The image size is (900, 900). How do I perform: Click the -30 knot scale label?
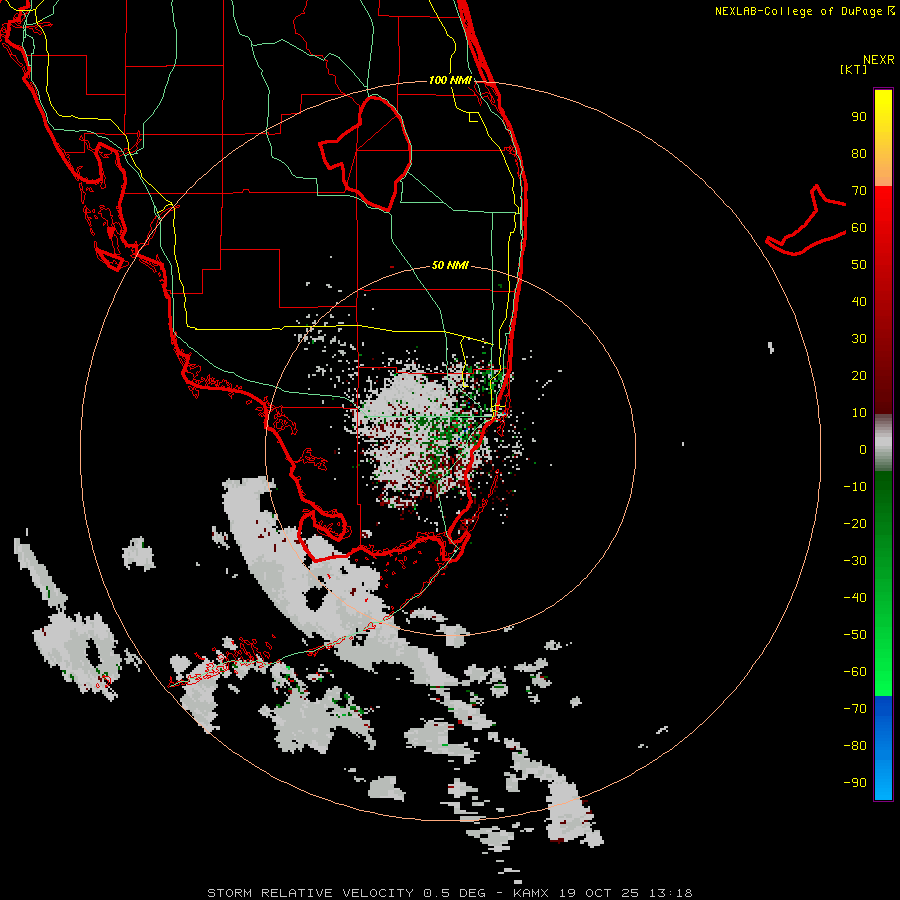point(855,561)
